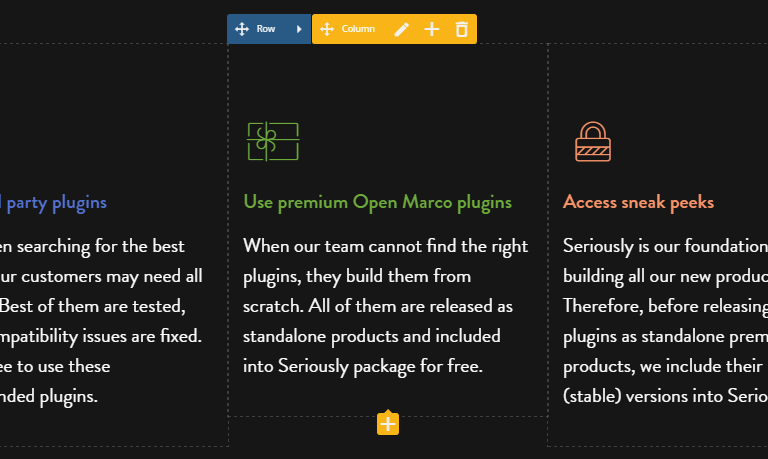Add element with the Column plus icon
The height and width of the screenshot is (459, 768).
(x=432, y=29)
